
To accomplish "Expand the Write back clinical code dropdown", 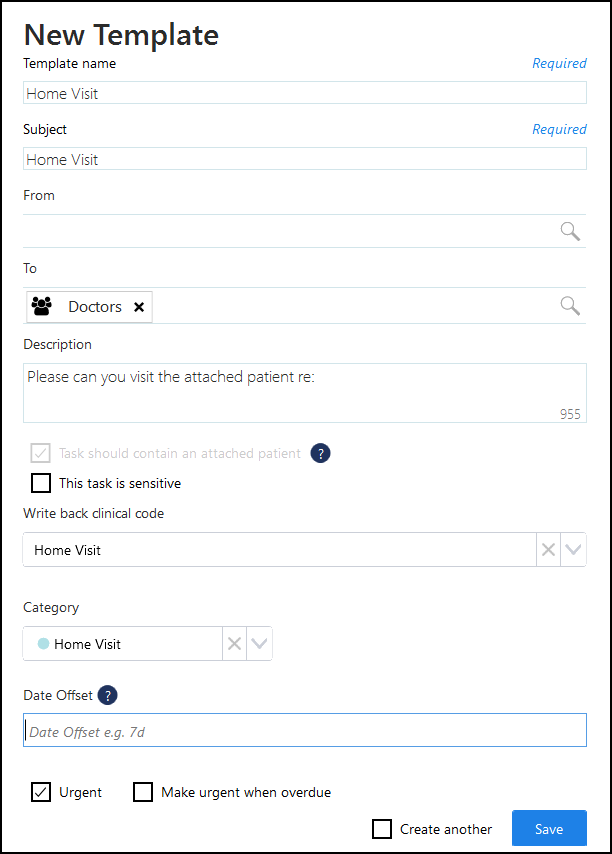I will pyautogui.click(x=573, y=550).
